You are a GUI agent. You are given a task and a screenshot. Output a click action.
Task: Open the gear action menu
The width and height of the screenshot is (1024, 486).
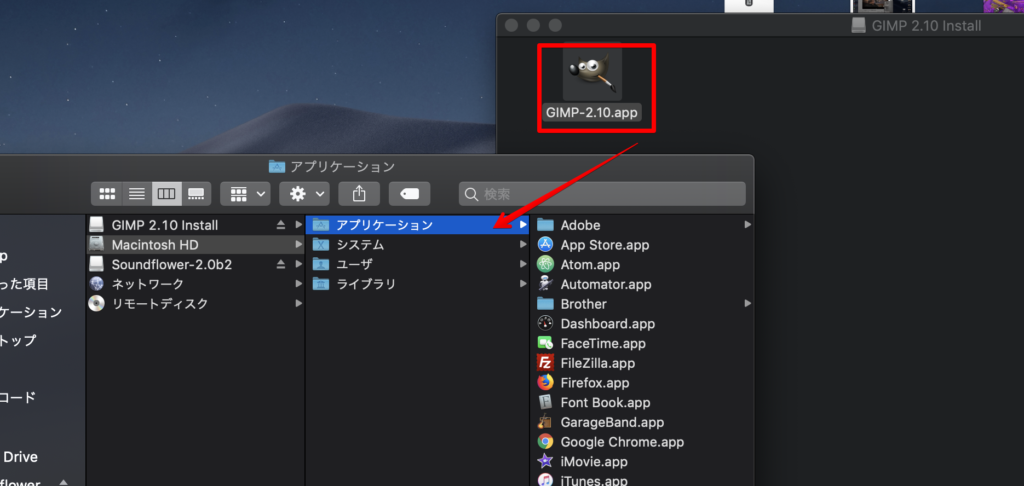coord(304,193)
